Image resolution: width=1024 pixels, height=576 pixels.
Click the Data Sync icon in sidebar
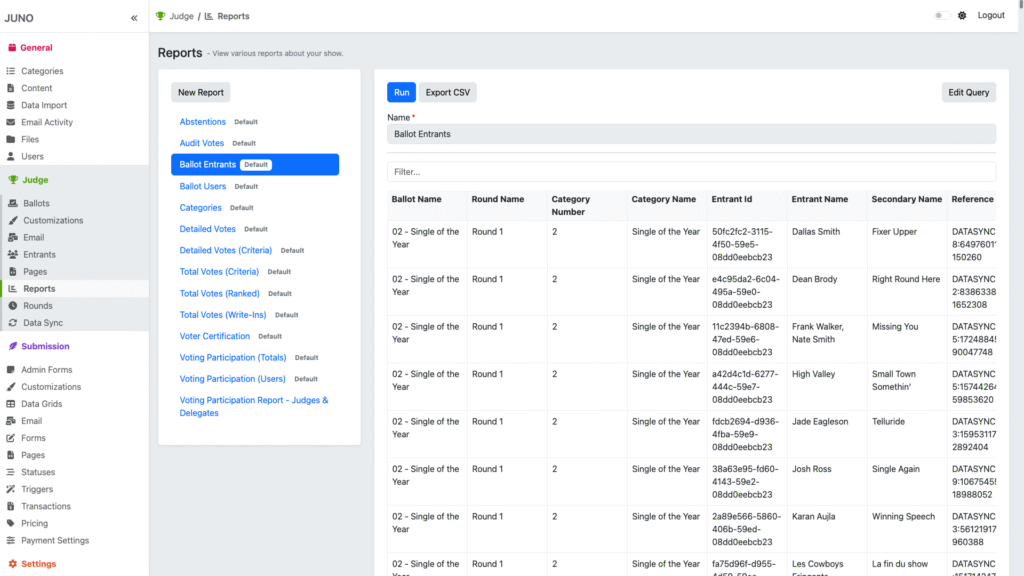coord(12,323)
